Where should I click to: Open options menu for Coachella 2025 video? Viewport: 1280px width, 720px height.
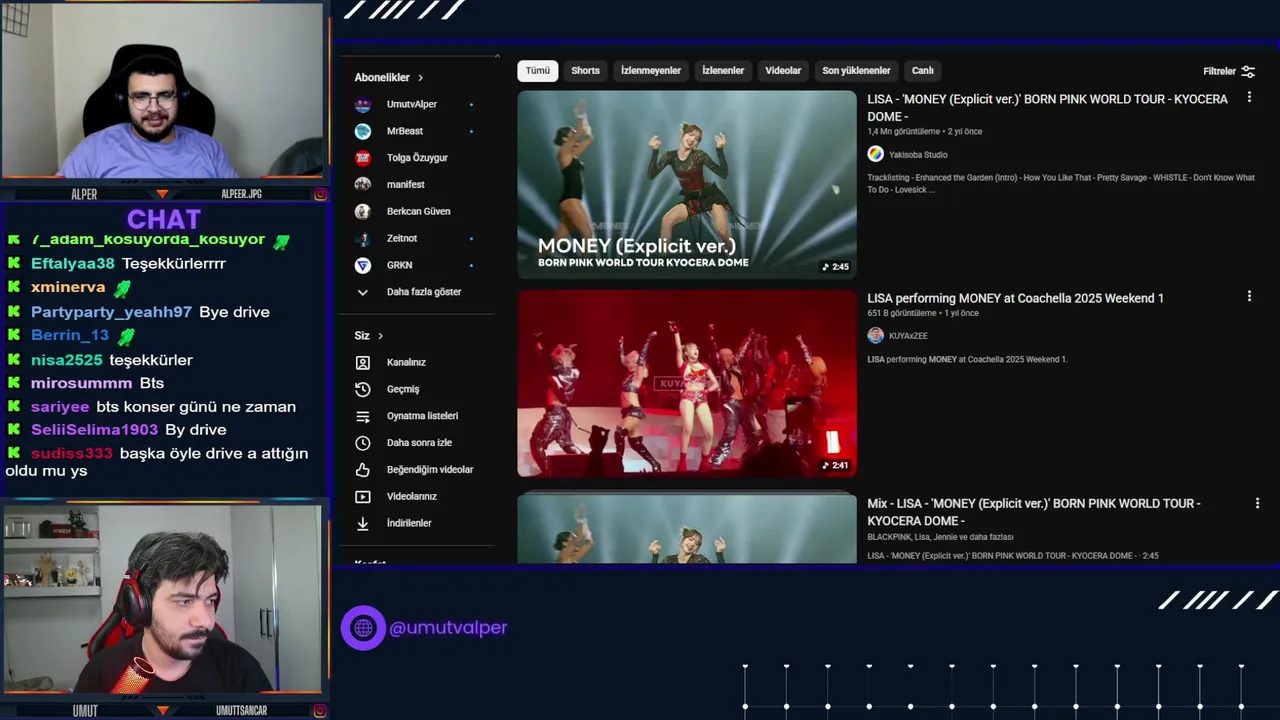click(x=1249, y=297)
